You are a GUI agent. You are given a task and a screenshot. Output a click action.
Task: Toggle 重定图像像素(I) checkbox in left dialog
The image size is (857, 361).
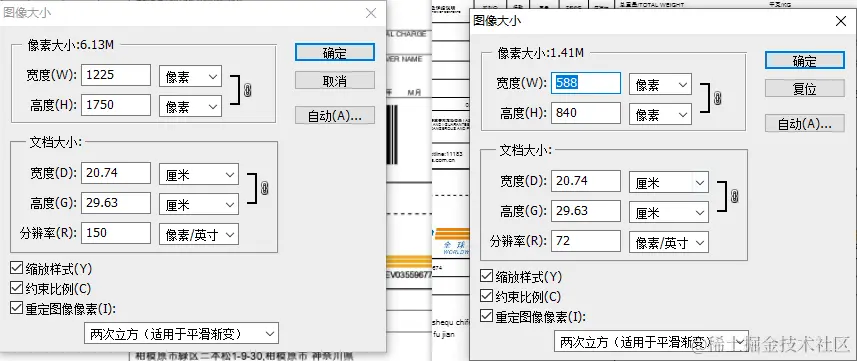(16, 308)
